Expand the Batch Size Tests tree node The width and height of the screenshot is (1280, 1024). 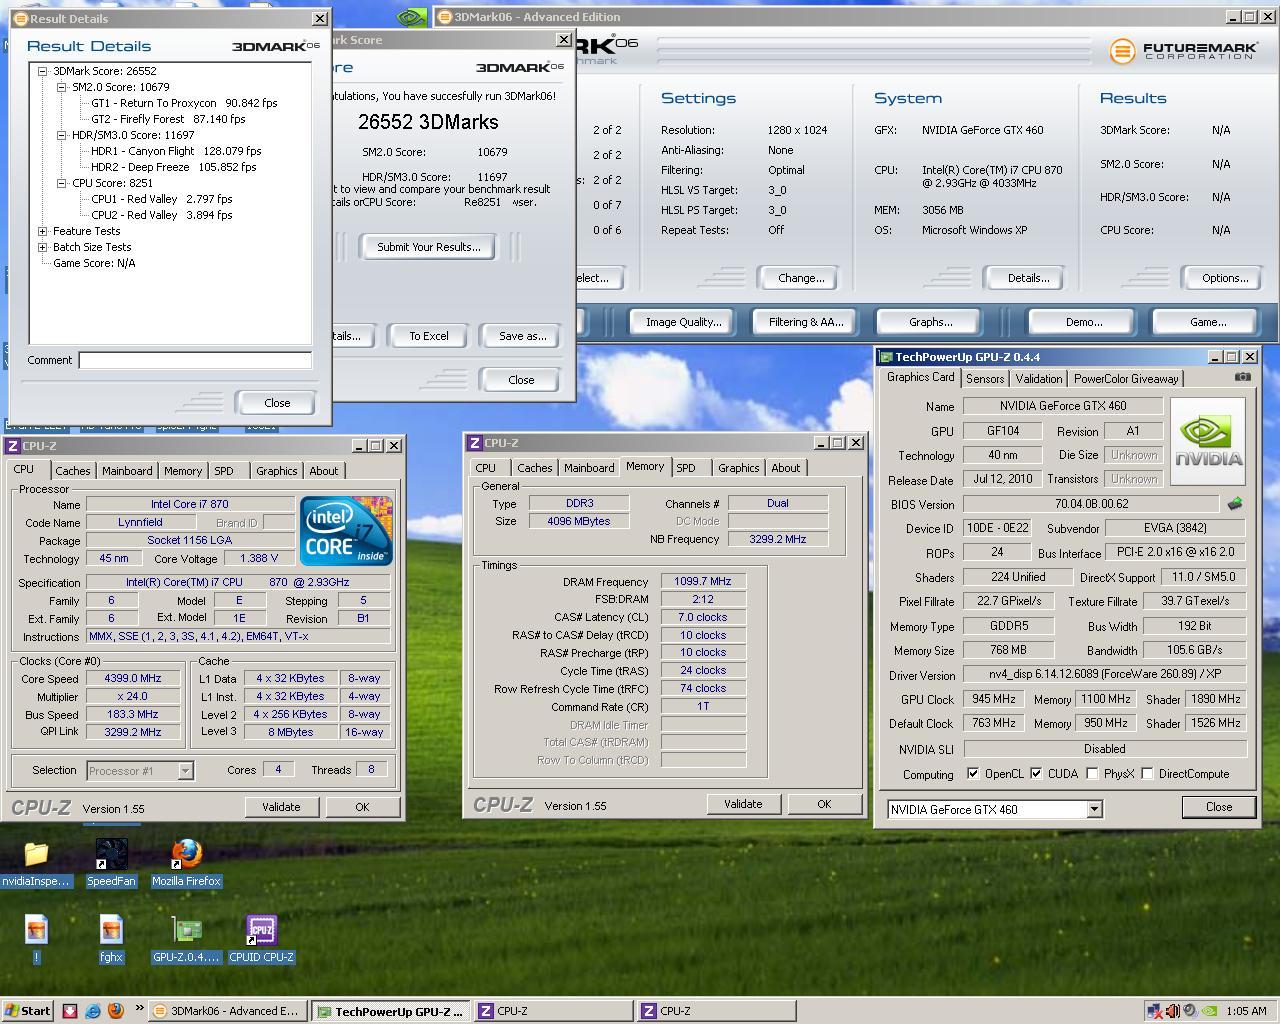tap(43, 247)
